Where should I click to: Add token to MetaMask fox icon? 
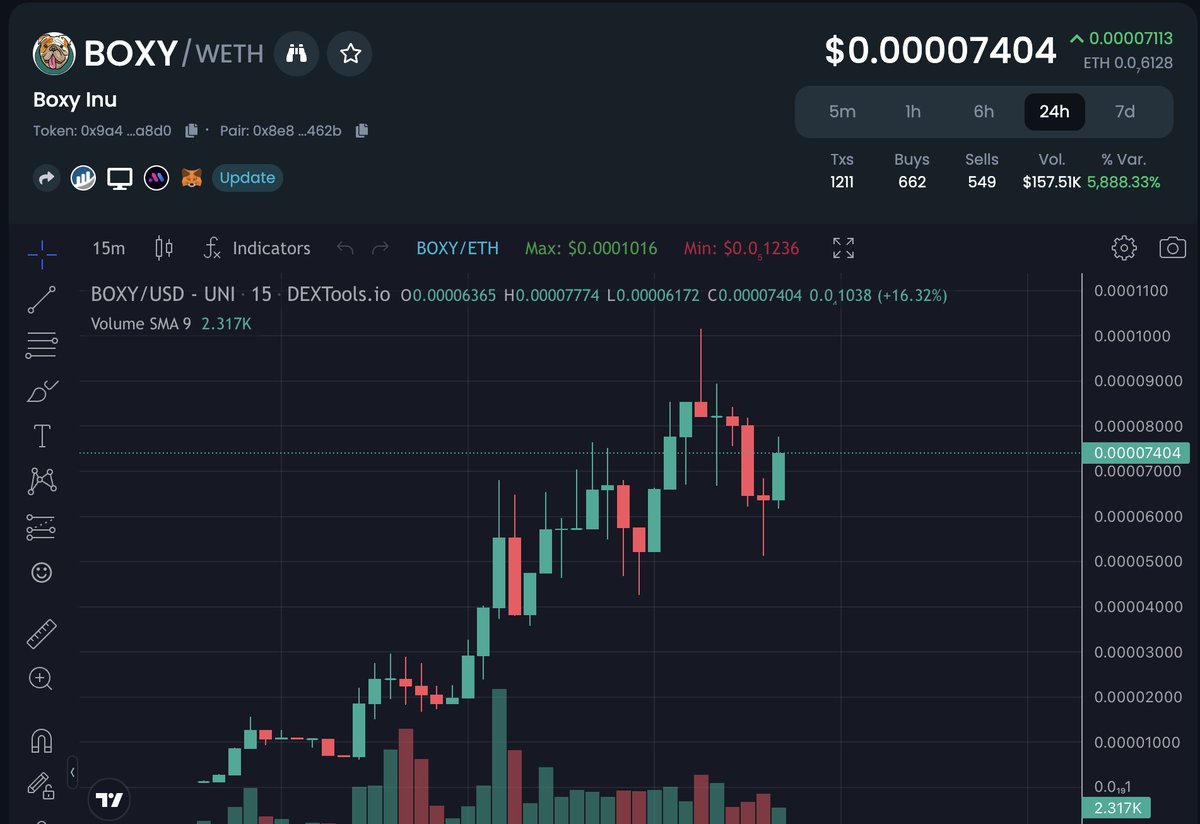pyautogui.click(x=192, y=178)
